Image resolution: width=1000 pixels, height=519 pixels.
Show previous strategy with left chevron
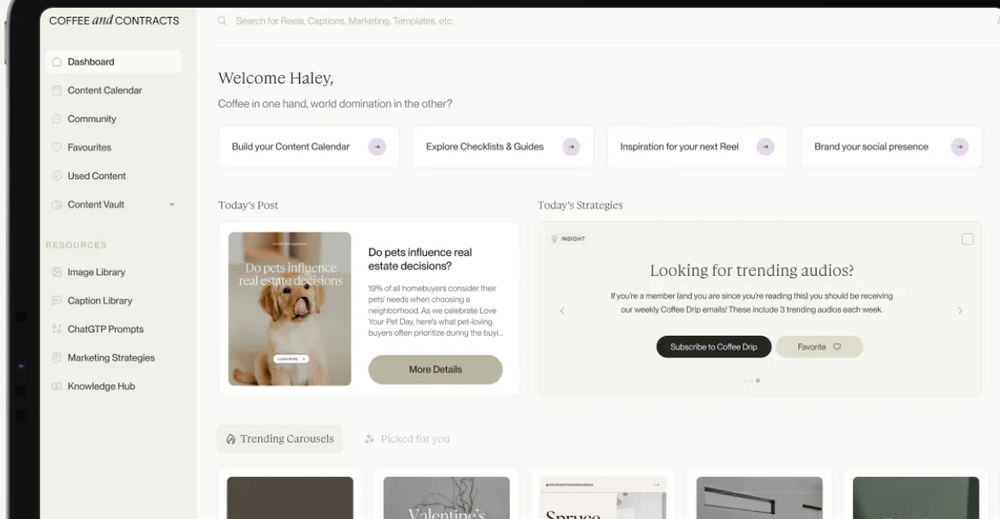562,311
